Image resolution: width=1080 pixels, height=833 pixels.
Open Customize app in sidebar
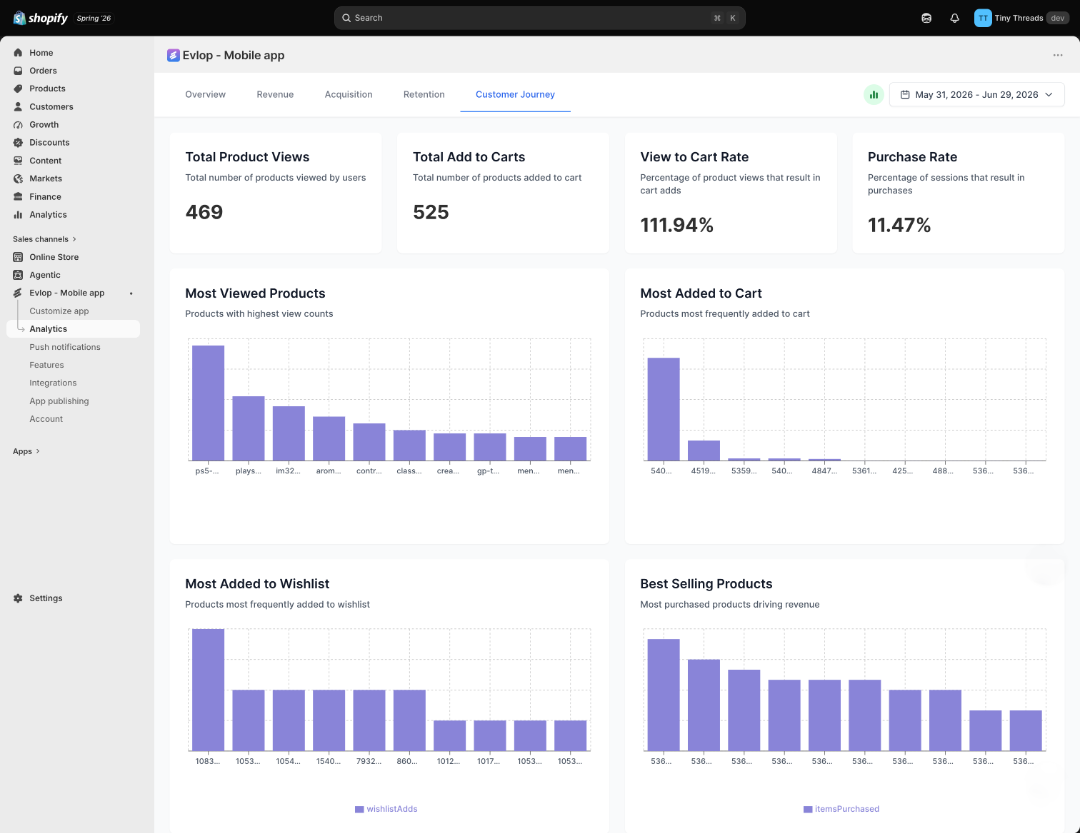click(x=59, y=311)
